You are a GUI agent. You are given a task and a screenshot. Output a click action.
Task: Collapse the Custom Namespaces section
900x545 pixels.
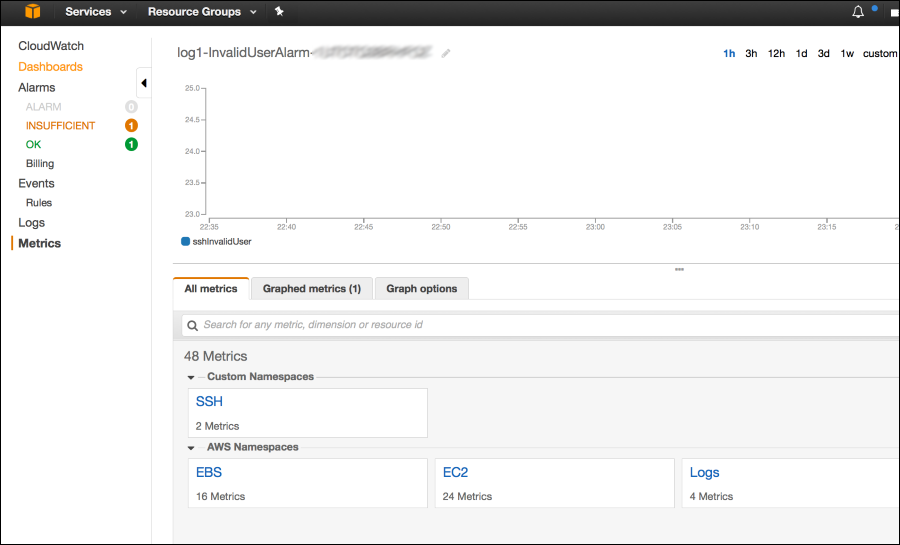191,377
